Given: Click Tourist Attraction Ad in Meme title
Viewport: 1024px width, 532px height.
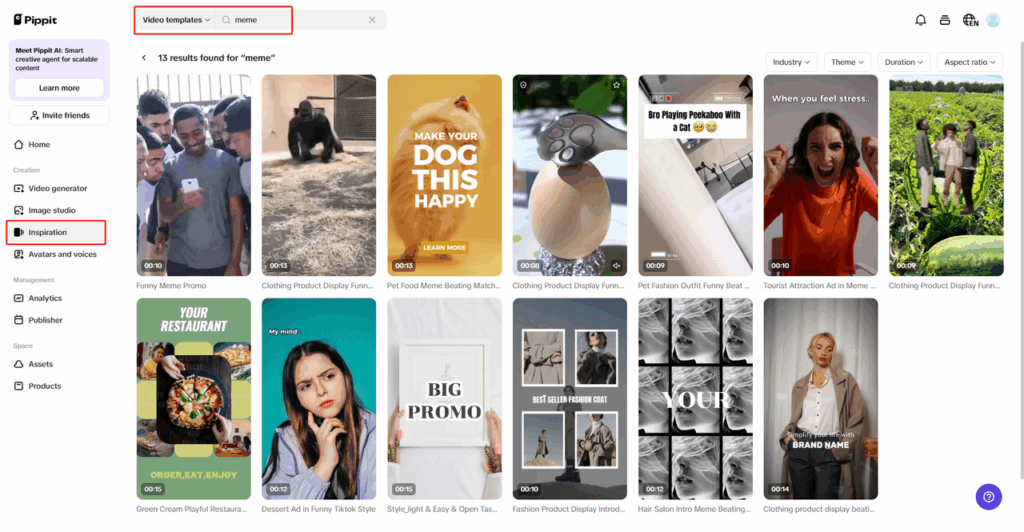Looking at the screenshot, I should pyautogui.click(x=819, y=285).
